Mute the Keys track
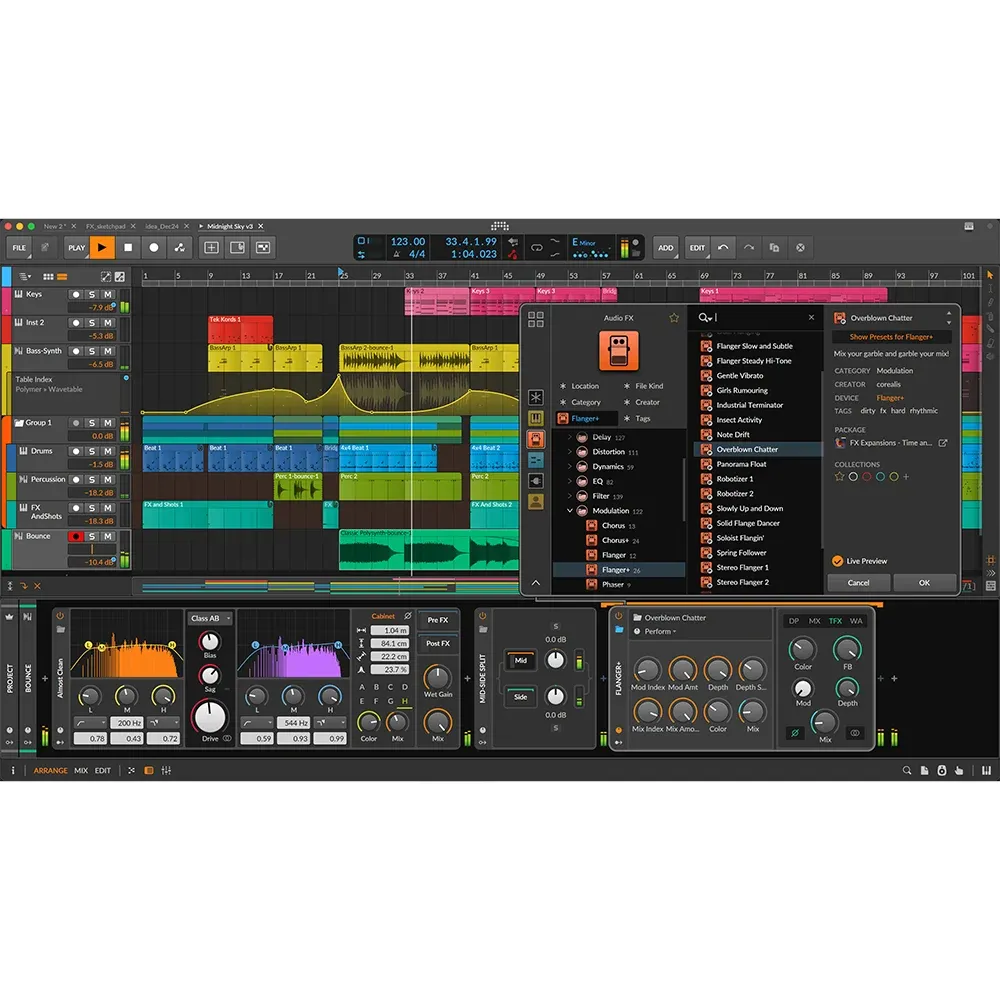 pos(108,294)
